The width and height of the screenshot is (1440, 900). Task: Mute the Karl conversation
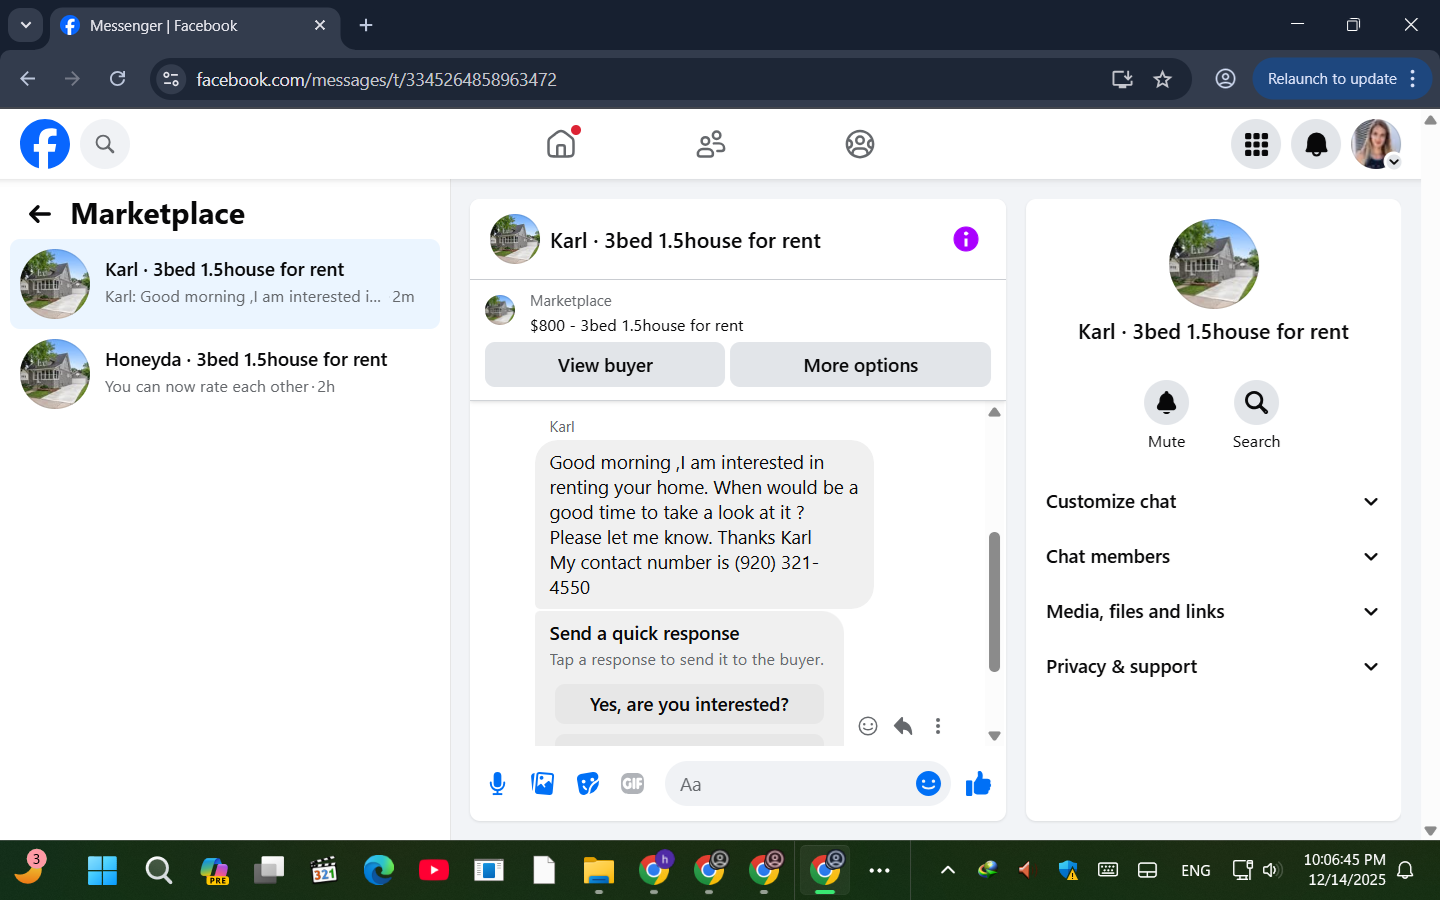click(x=1166, y=403)
